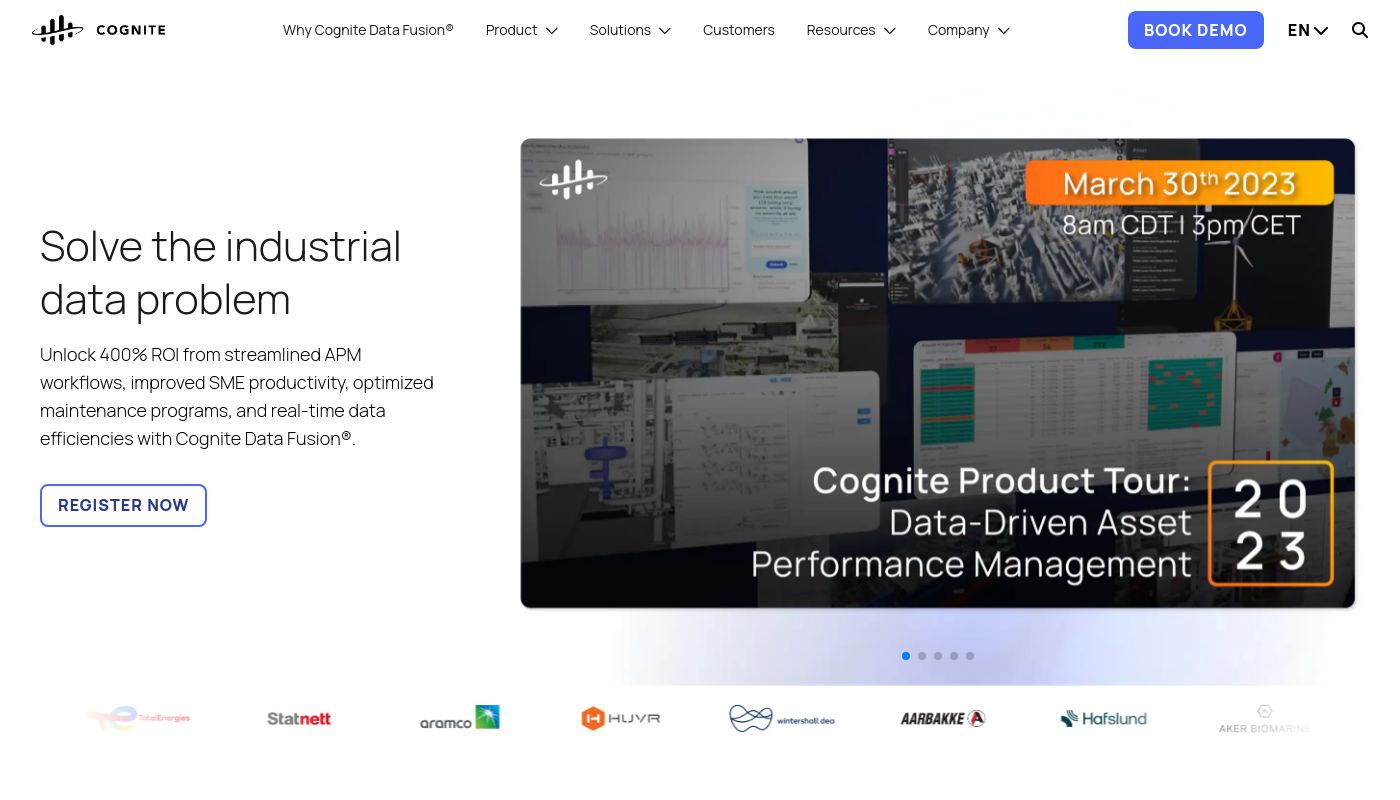Image resolution: width=1400 pixels, height=800 pixels.
Task: Click the AARBAKKE logo
Action: (943, 718)
